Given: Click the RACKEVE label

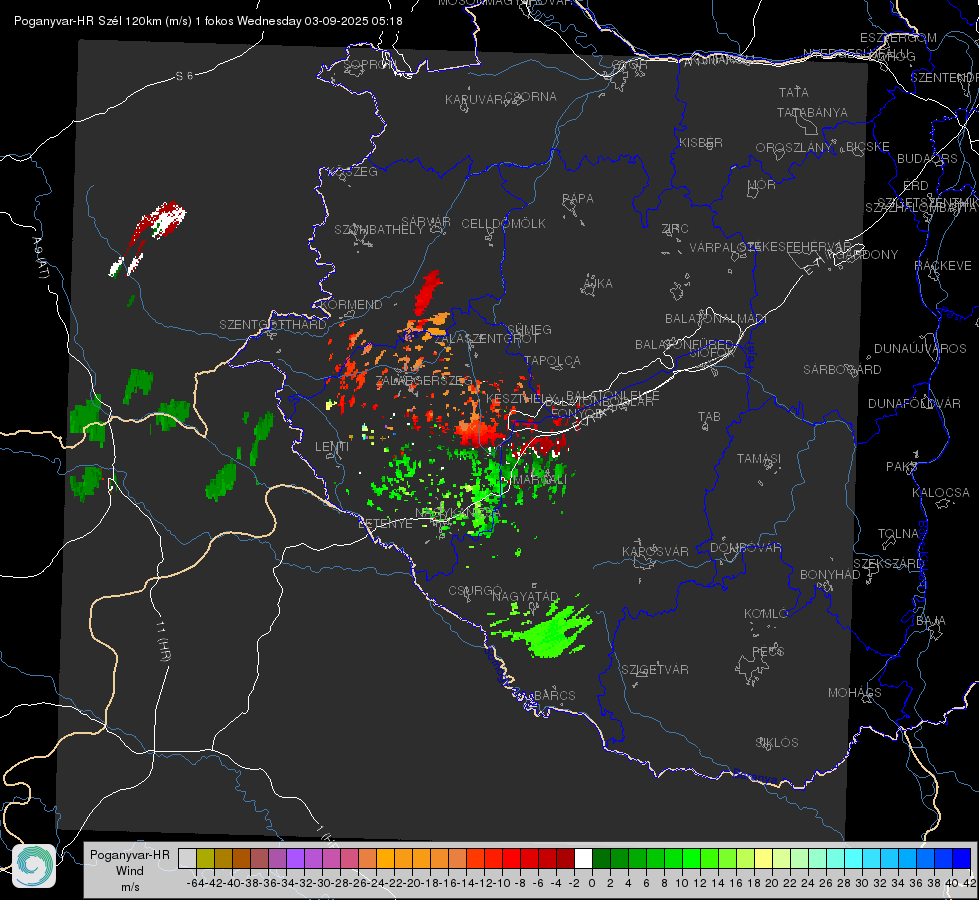Looking at the screenshot, I should pos(943,266).
